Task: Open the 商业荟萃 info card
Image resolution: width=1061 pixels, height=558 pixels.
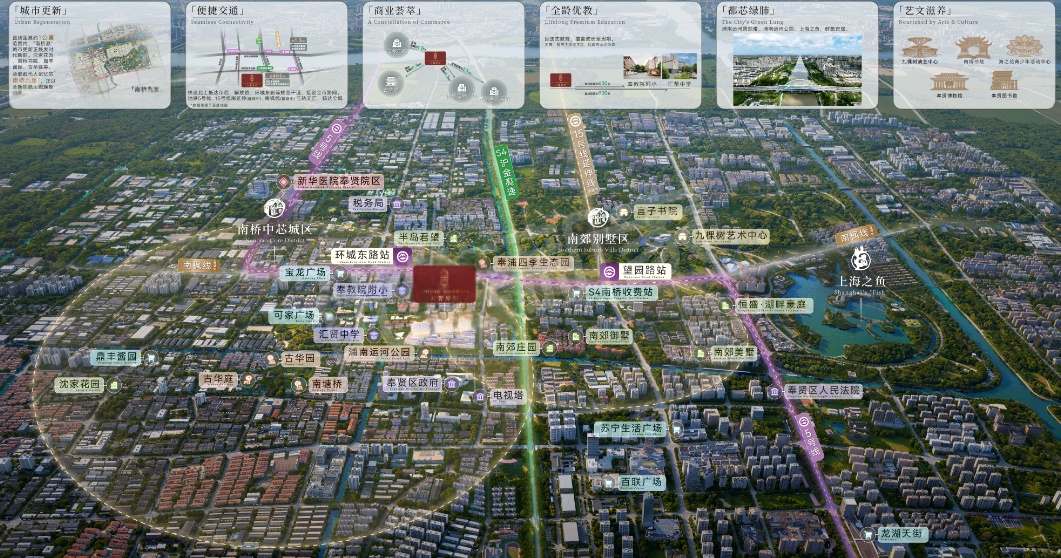Action: [x=443, y=55]
